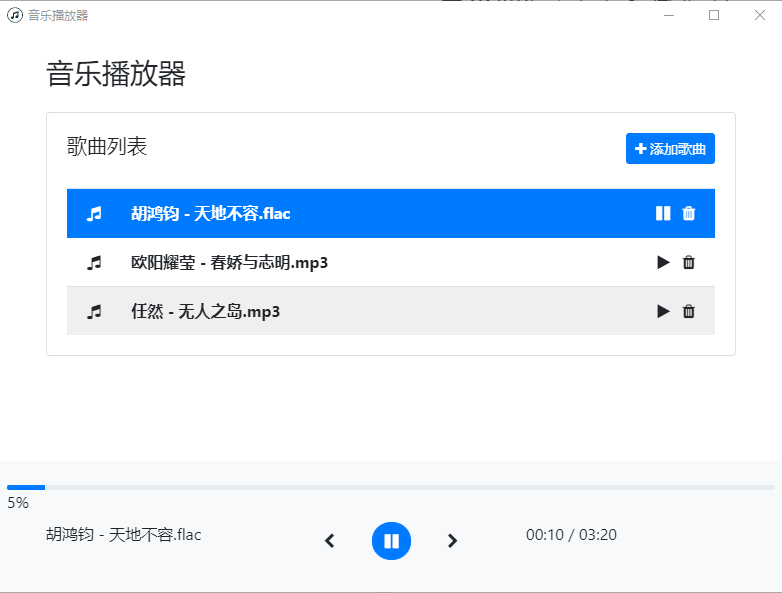The image size is (782, 593).
Task: Pause 胡鸿钧 - 天地不容.flac in list row
Action: (663, 213)
